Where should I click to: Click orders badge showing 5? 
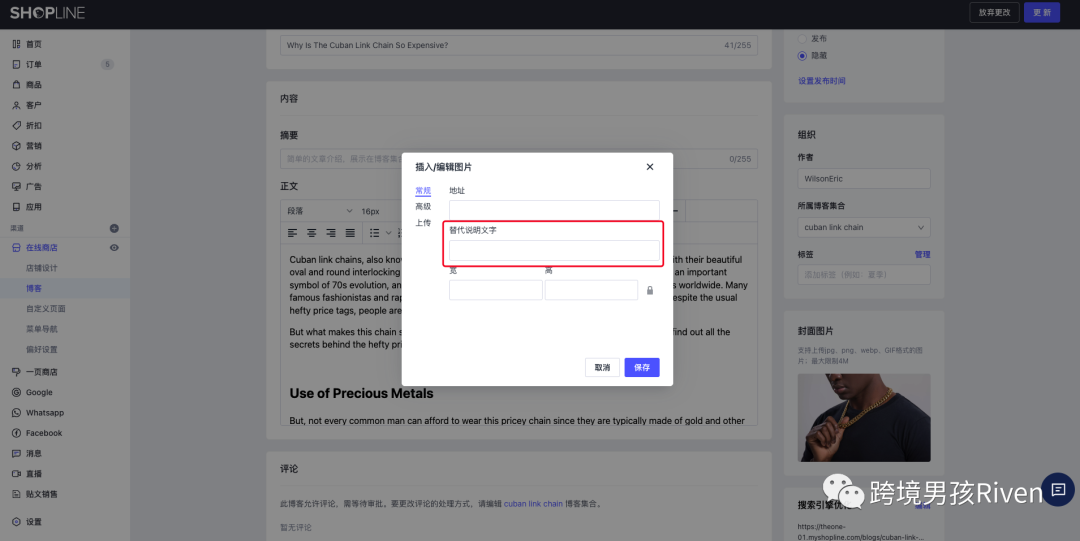pos(107,64)
